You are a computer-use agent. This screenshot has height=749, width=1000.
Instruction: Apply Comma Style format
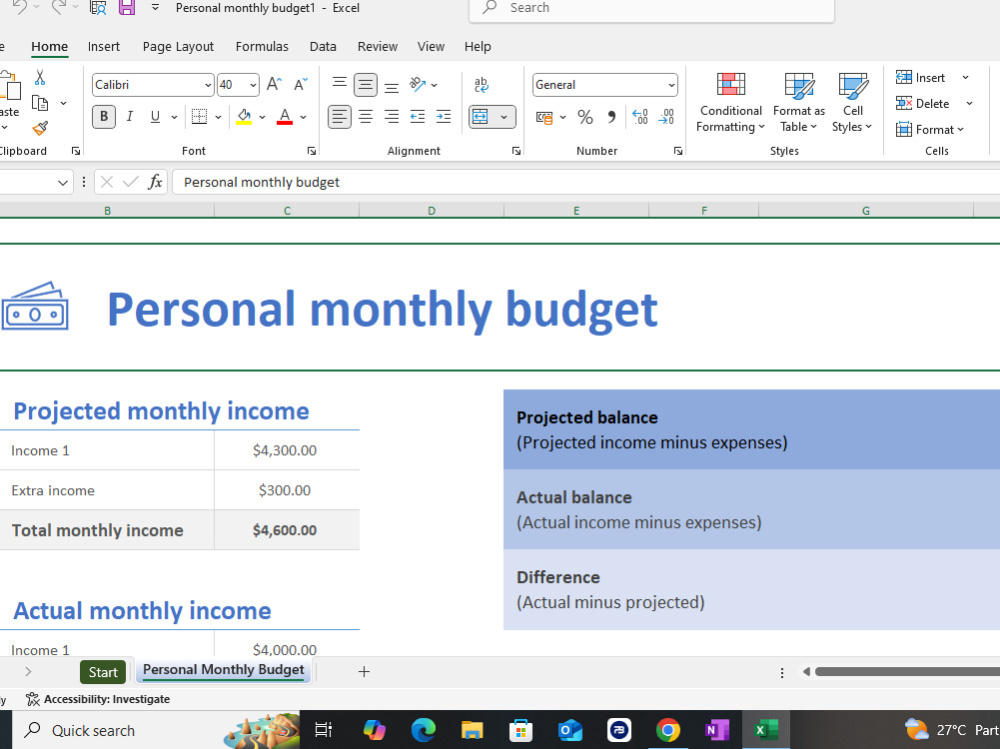pos(612,117)
